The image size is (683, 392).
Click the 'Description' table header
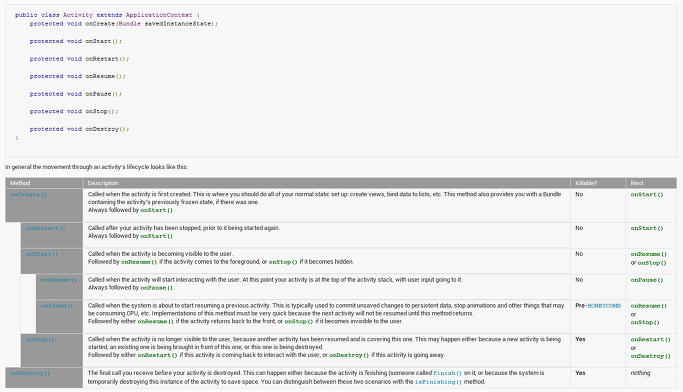coord(103,183)
